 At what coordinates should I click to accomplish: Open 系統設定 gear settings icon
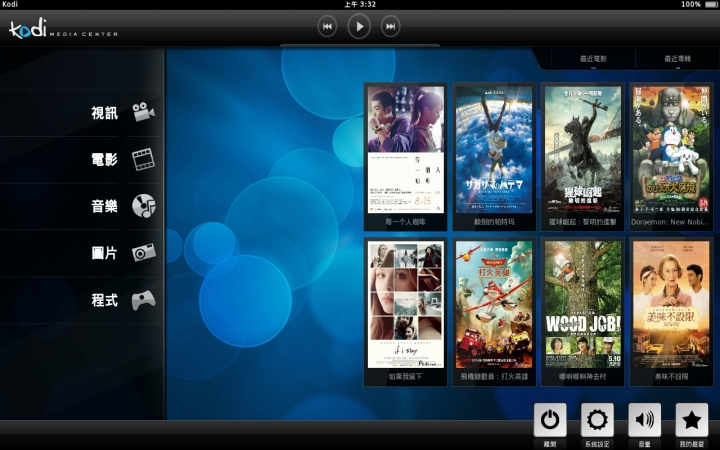[597, 420]
